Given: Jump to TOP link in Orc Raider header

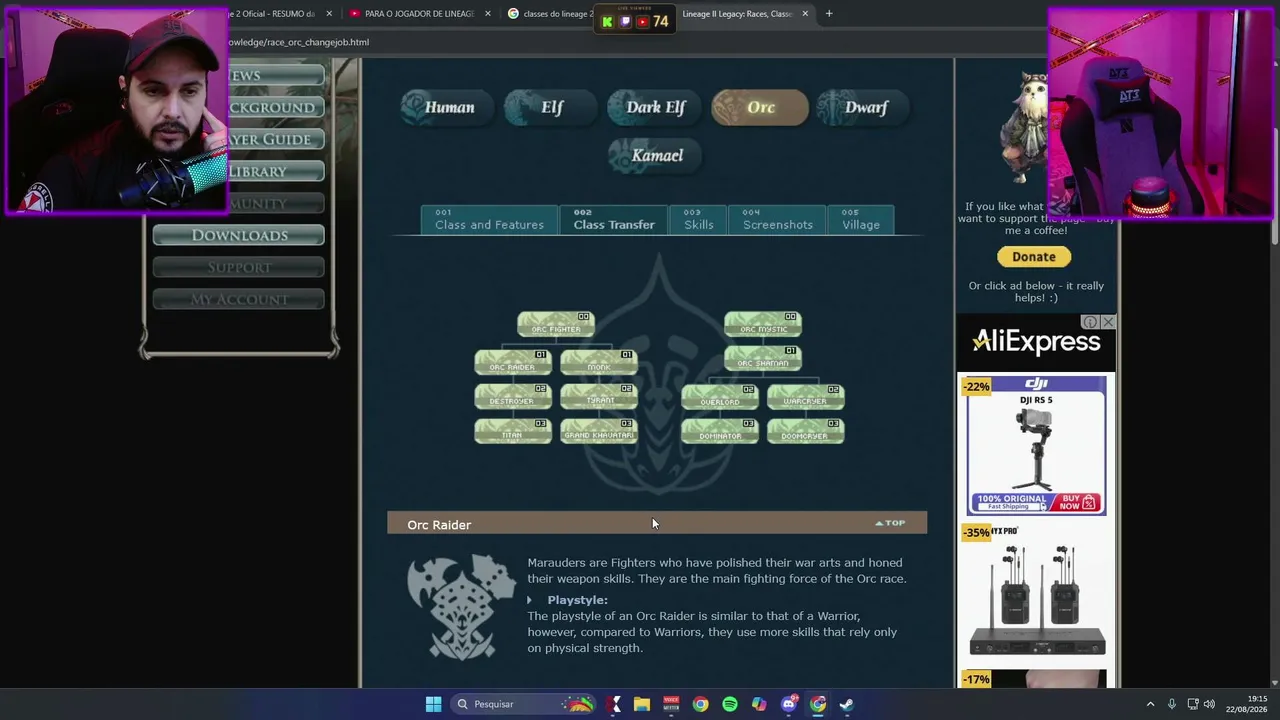Looking at the screenshot, I should [x=890, y=523].
